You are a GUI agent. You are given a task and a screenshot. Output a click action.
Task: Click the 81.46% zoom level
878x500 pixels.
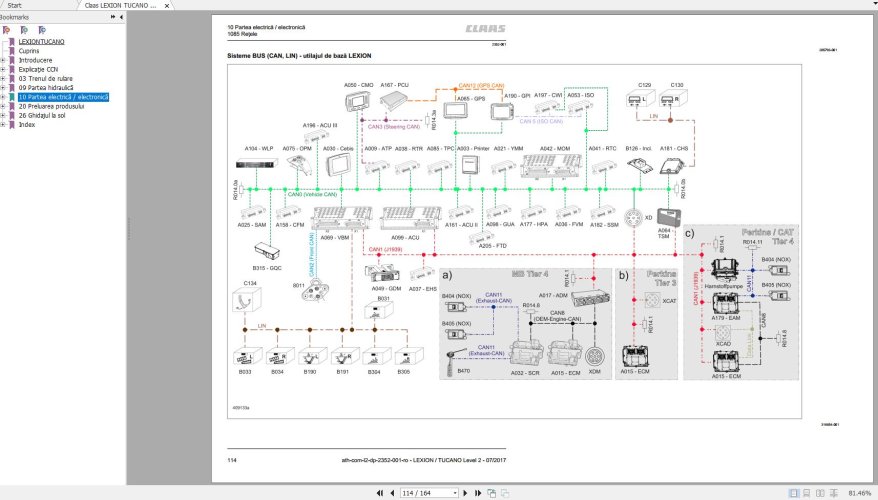[860, 493]
